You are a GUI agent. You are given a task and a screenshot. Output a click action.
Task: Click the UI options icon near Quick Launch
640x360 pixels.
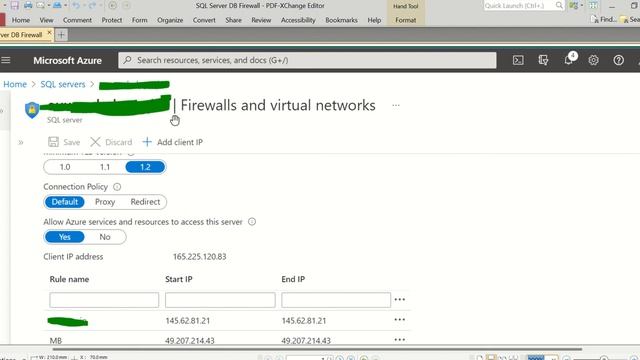[574, 5]
